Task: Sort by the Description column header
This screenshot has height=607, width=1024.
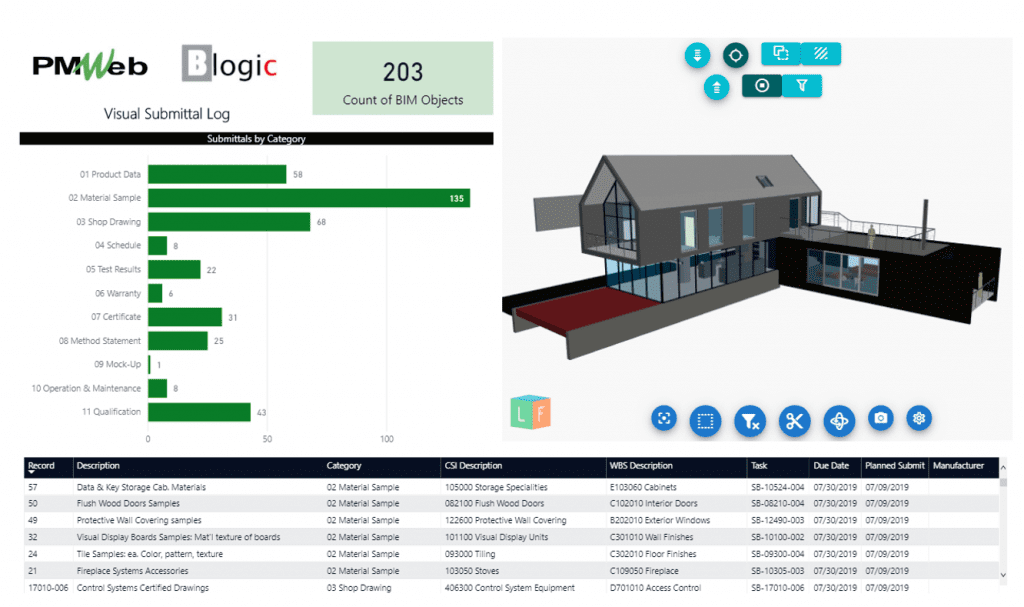Action: tap(198, 467)
